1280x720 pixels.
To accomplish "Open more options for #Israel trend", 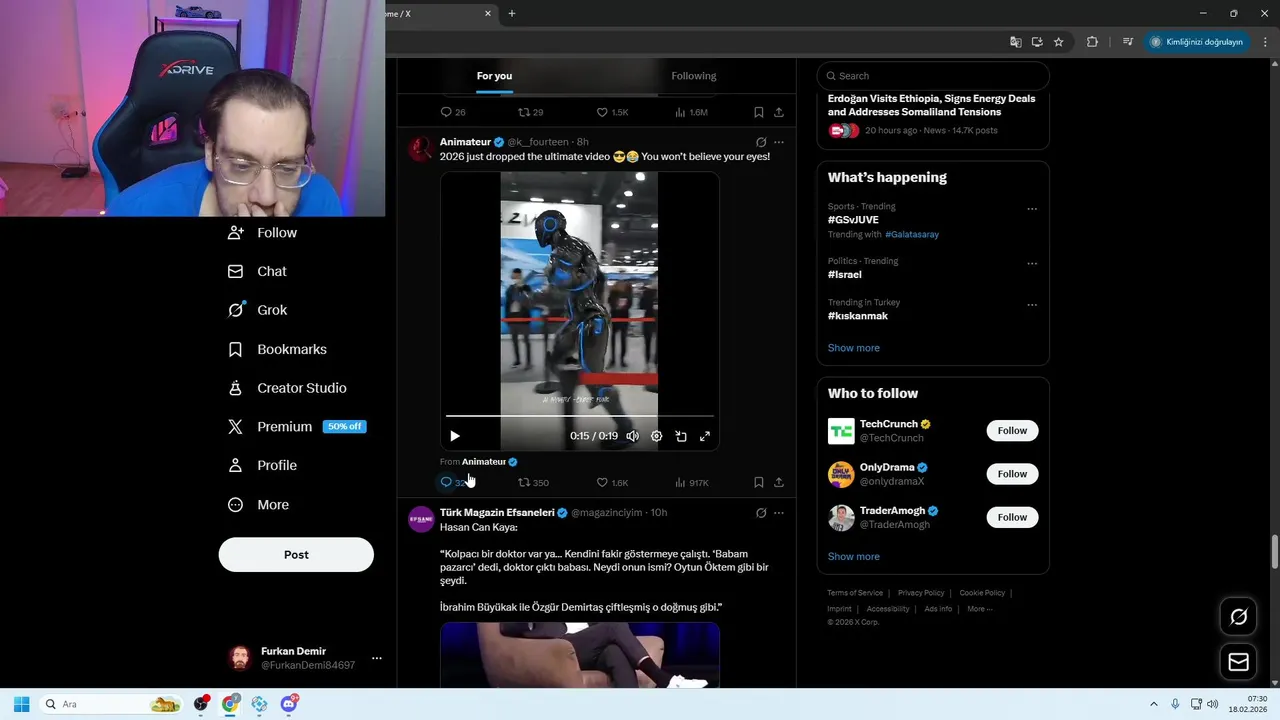I will (1032, 264).
